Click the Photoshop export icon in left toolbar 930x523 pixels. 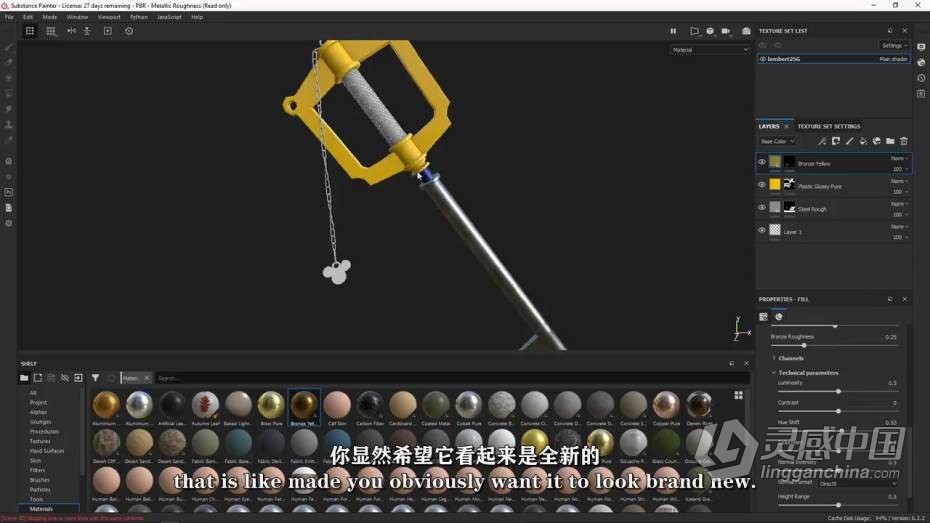(x=9, y=192)
